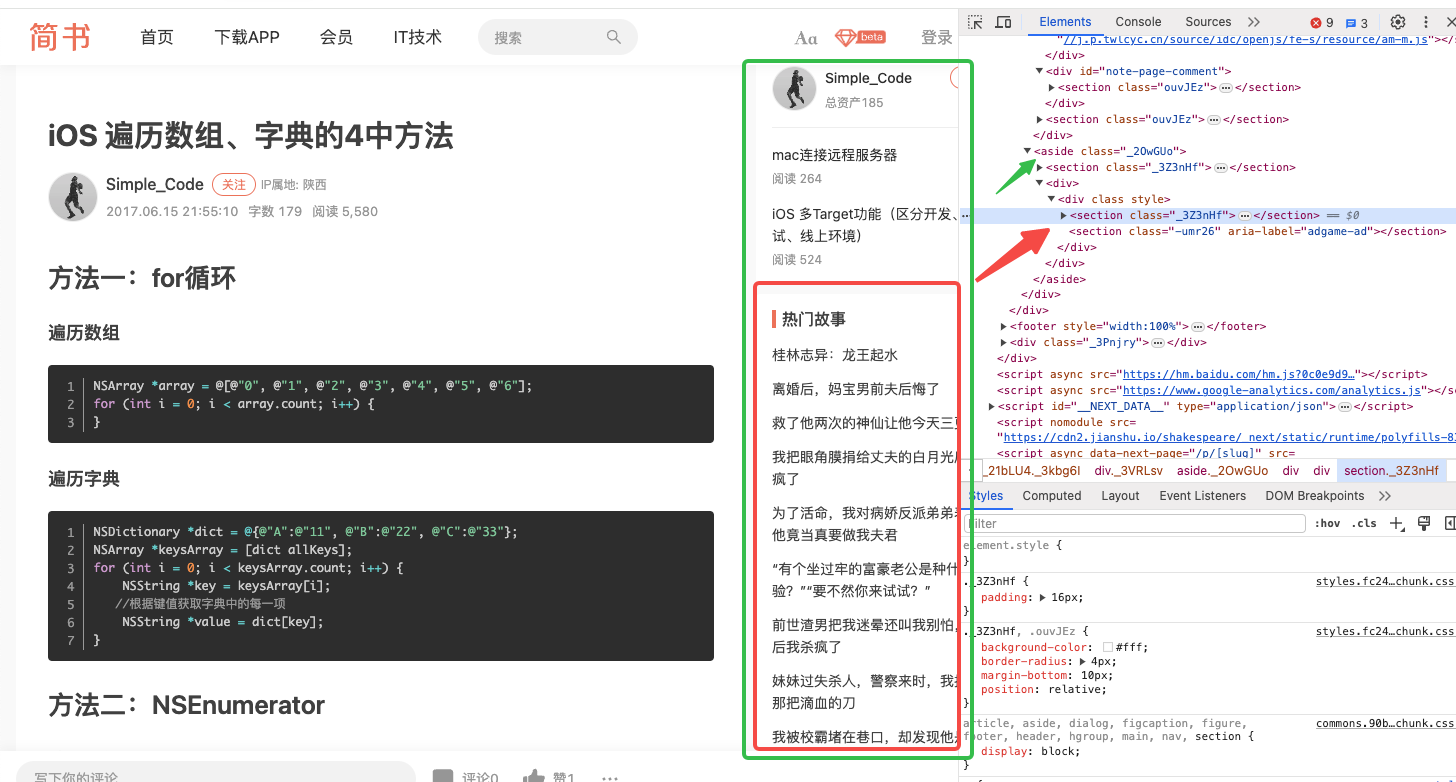Toggle the .cls element classes button

tap(1364, 523)
